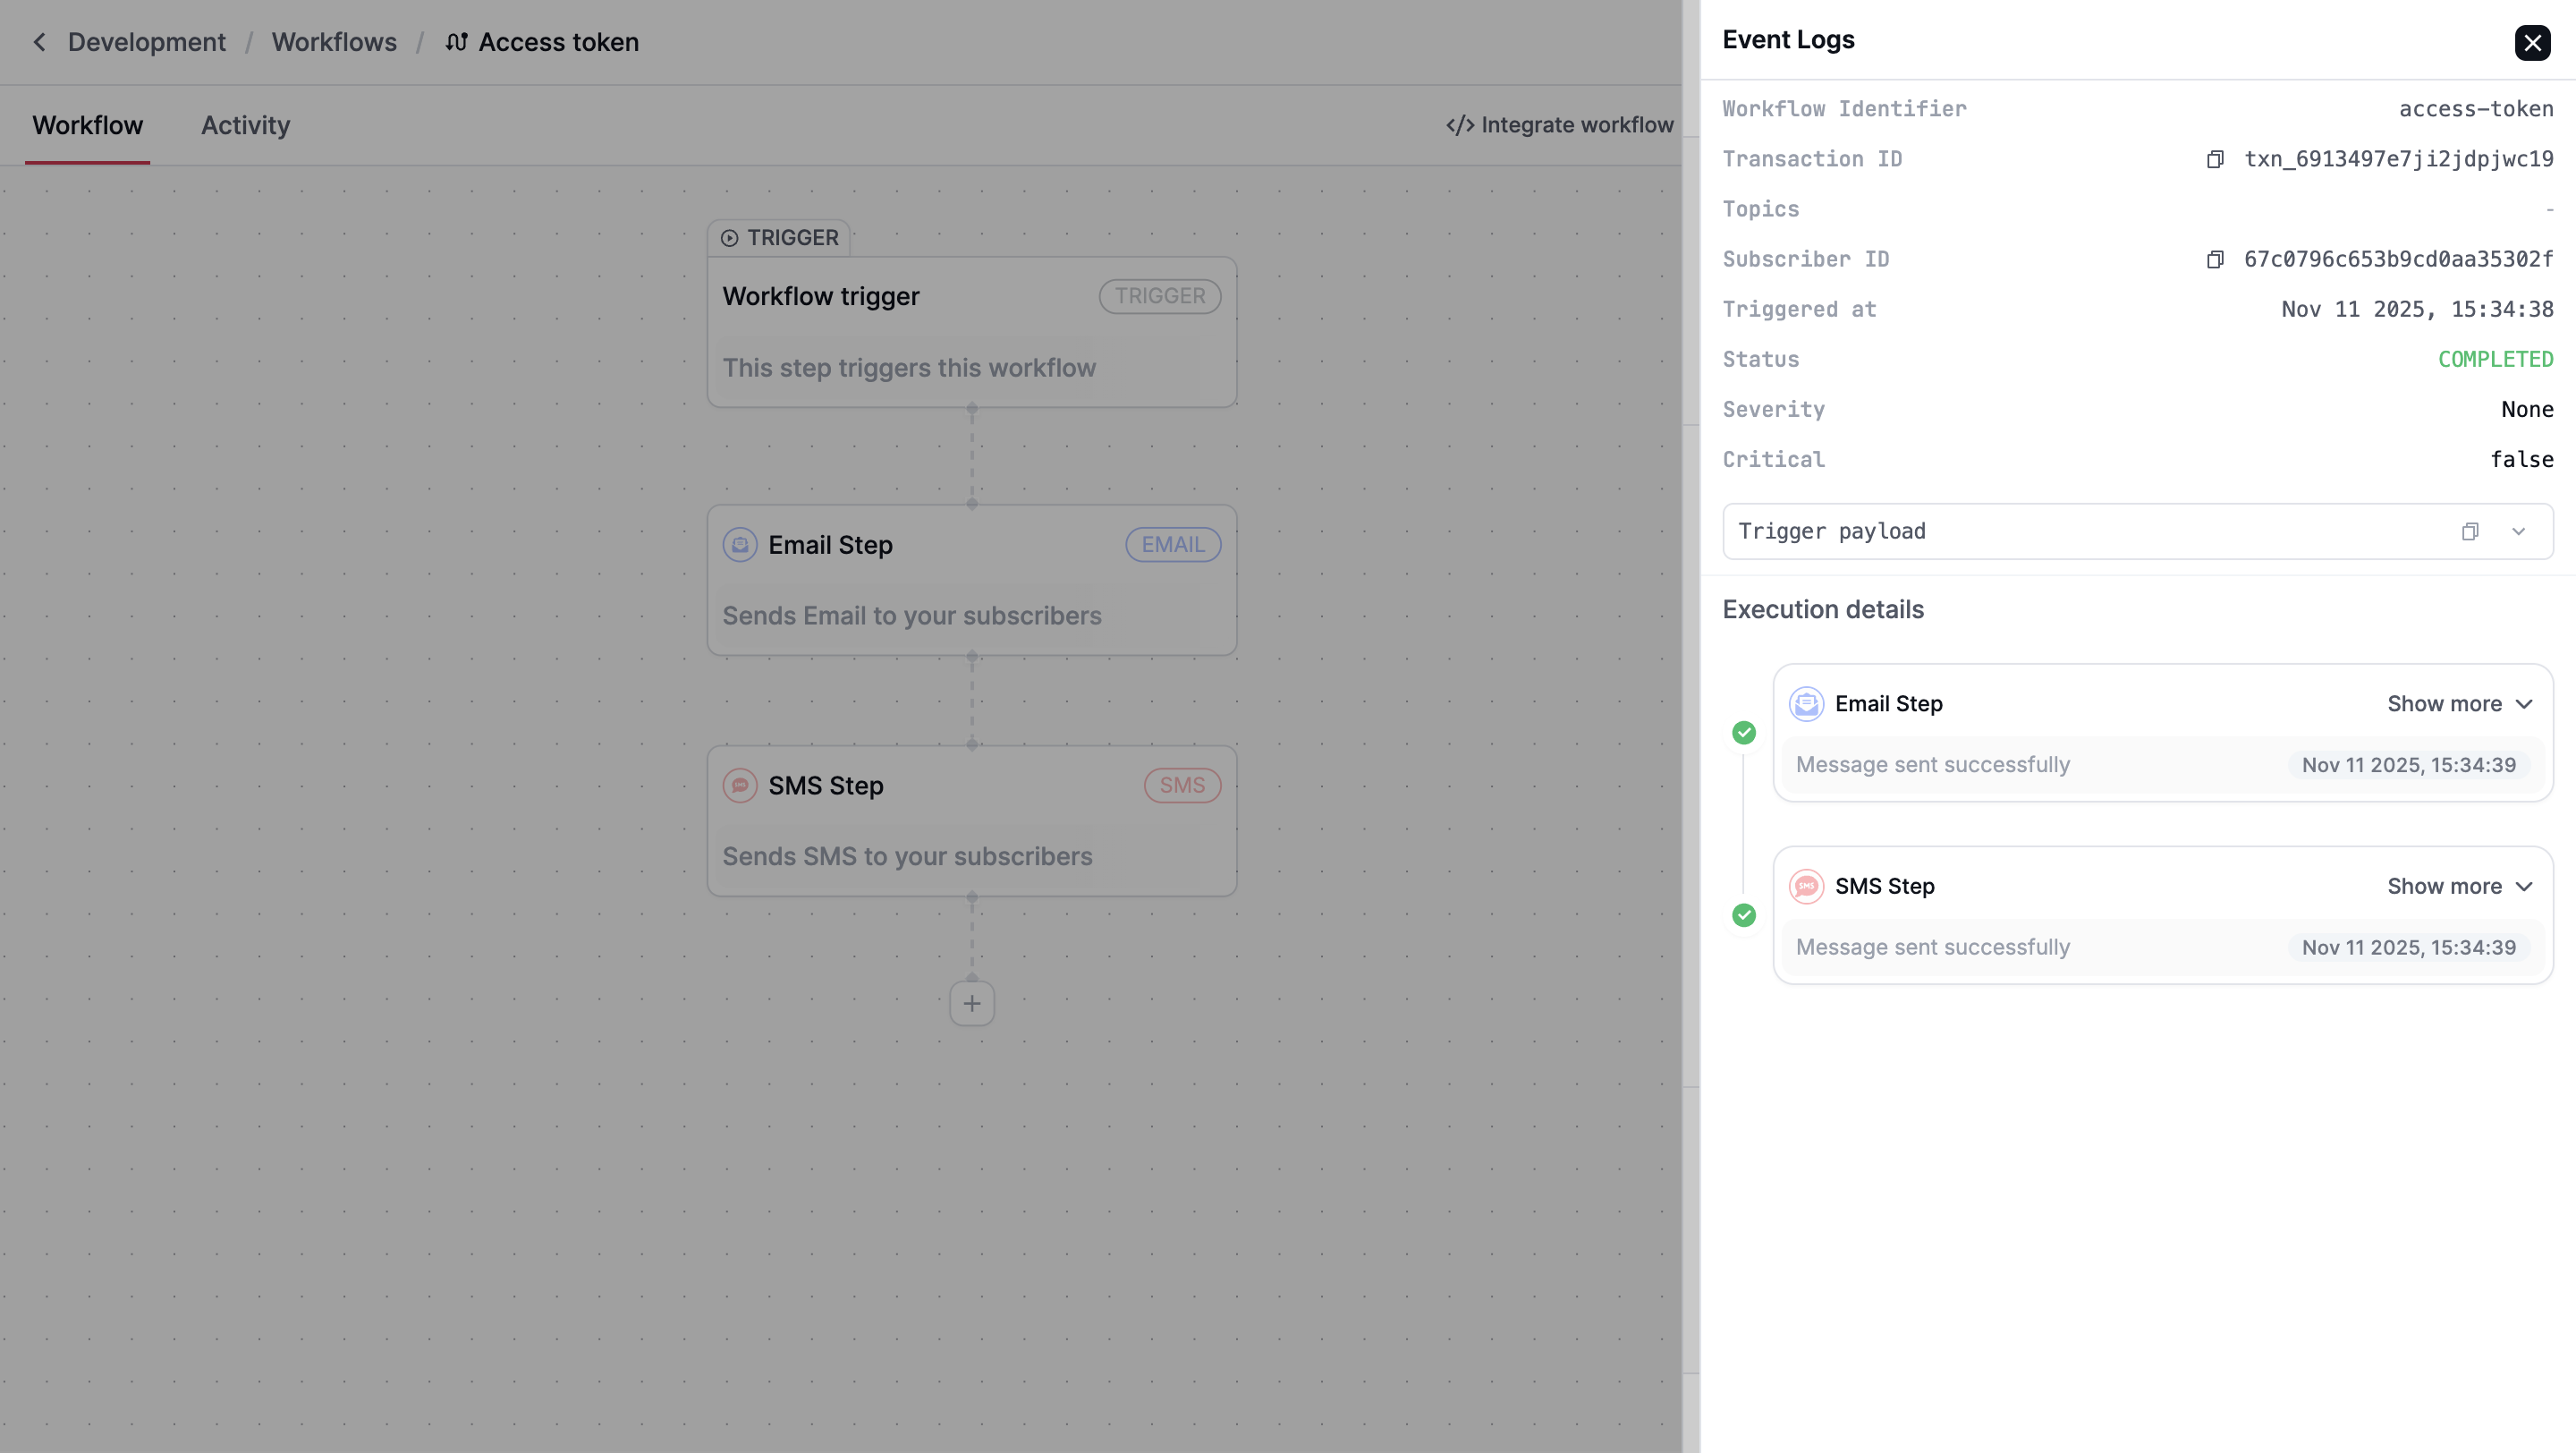Click the SMS Step icon on workflow canvas

pyautogui.click(x=740, y=786)
